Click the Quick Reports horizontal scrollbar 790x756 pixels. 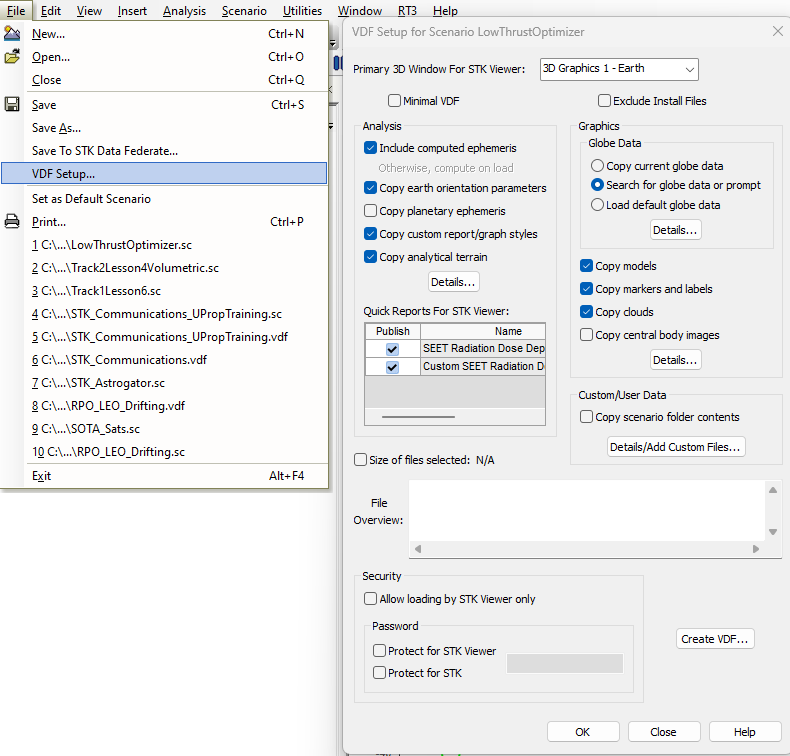coord(418,417)
